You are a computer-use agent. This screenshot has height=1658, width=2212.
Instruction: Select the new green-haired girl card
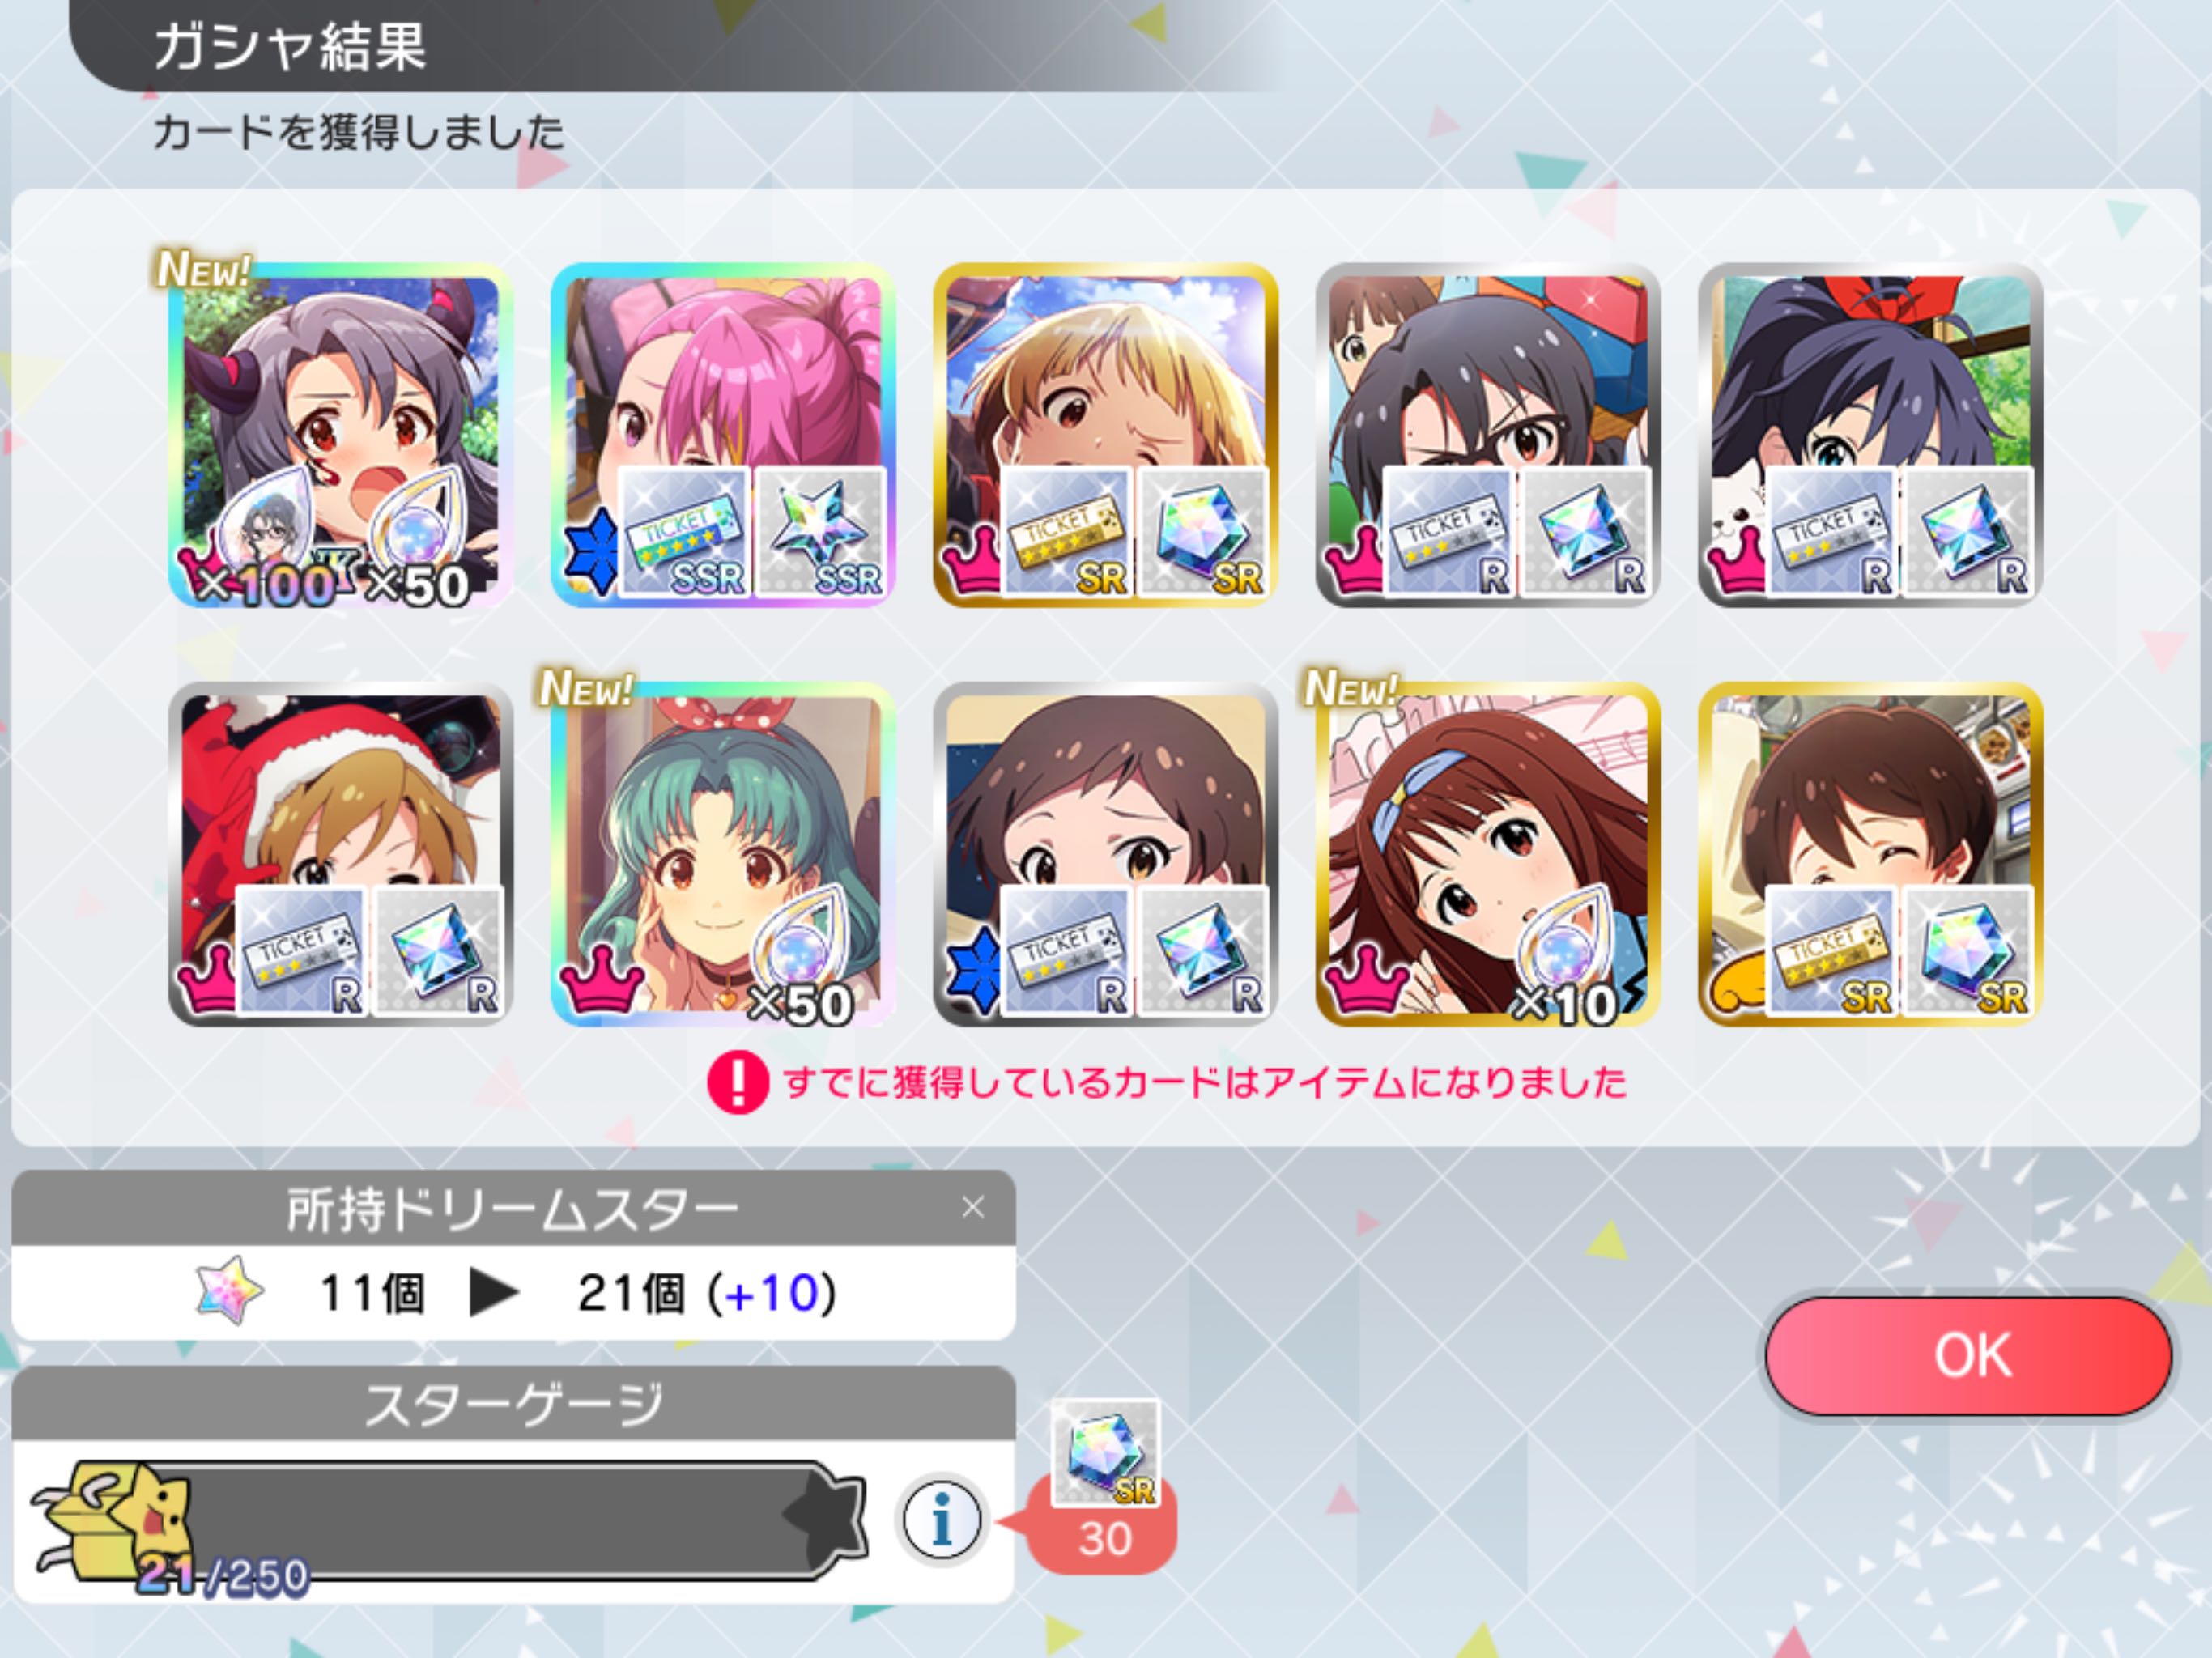coord(723,854)
